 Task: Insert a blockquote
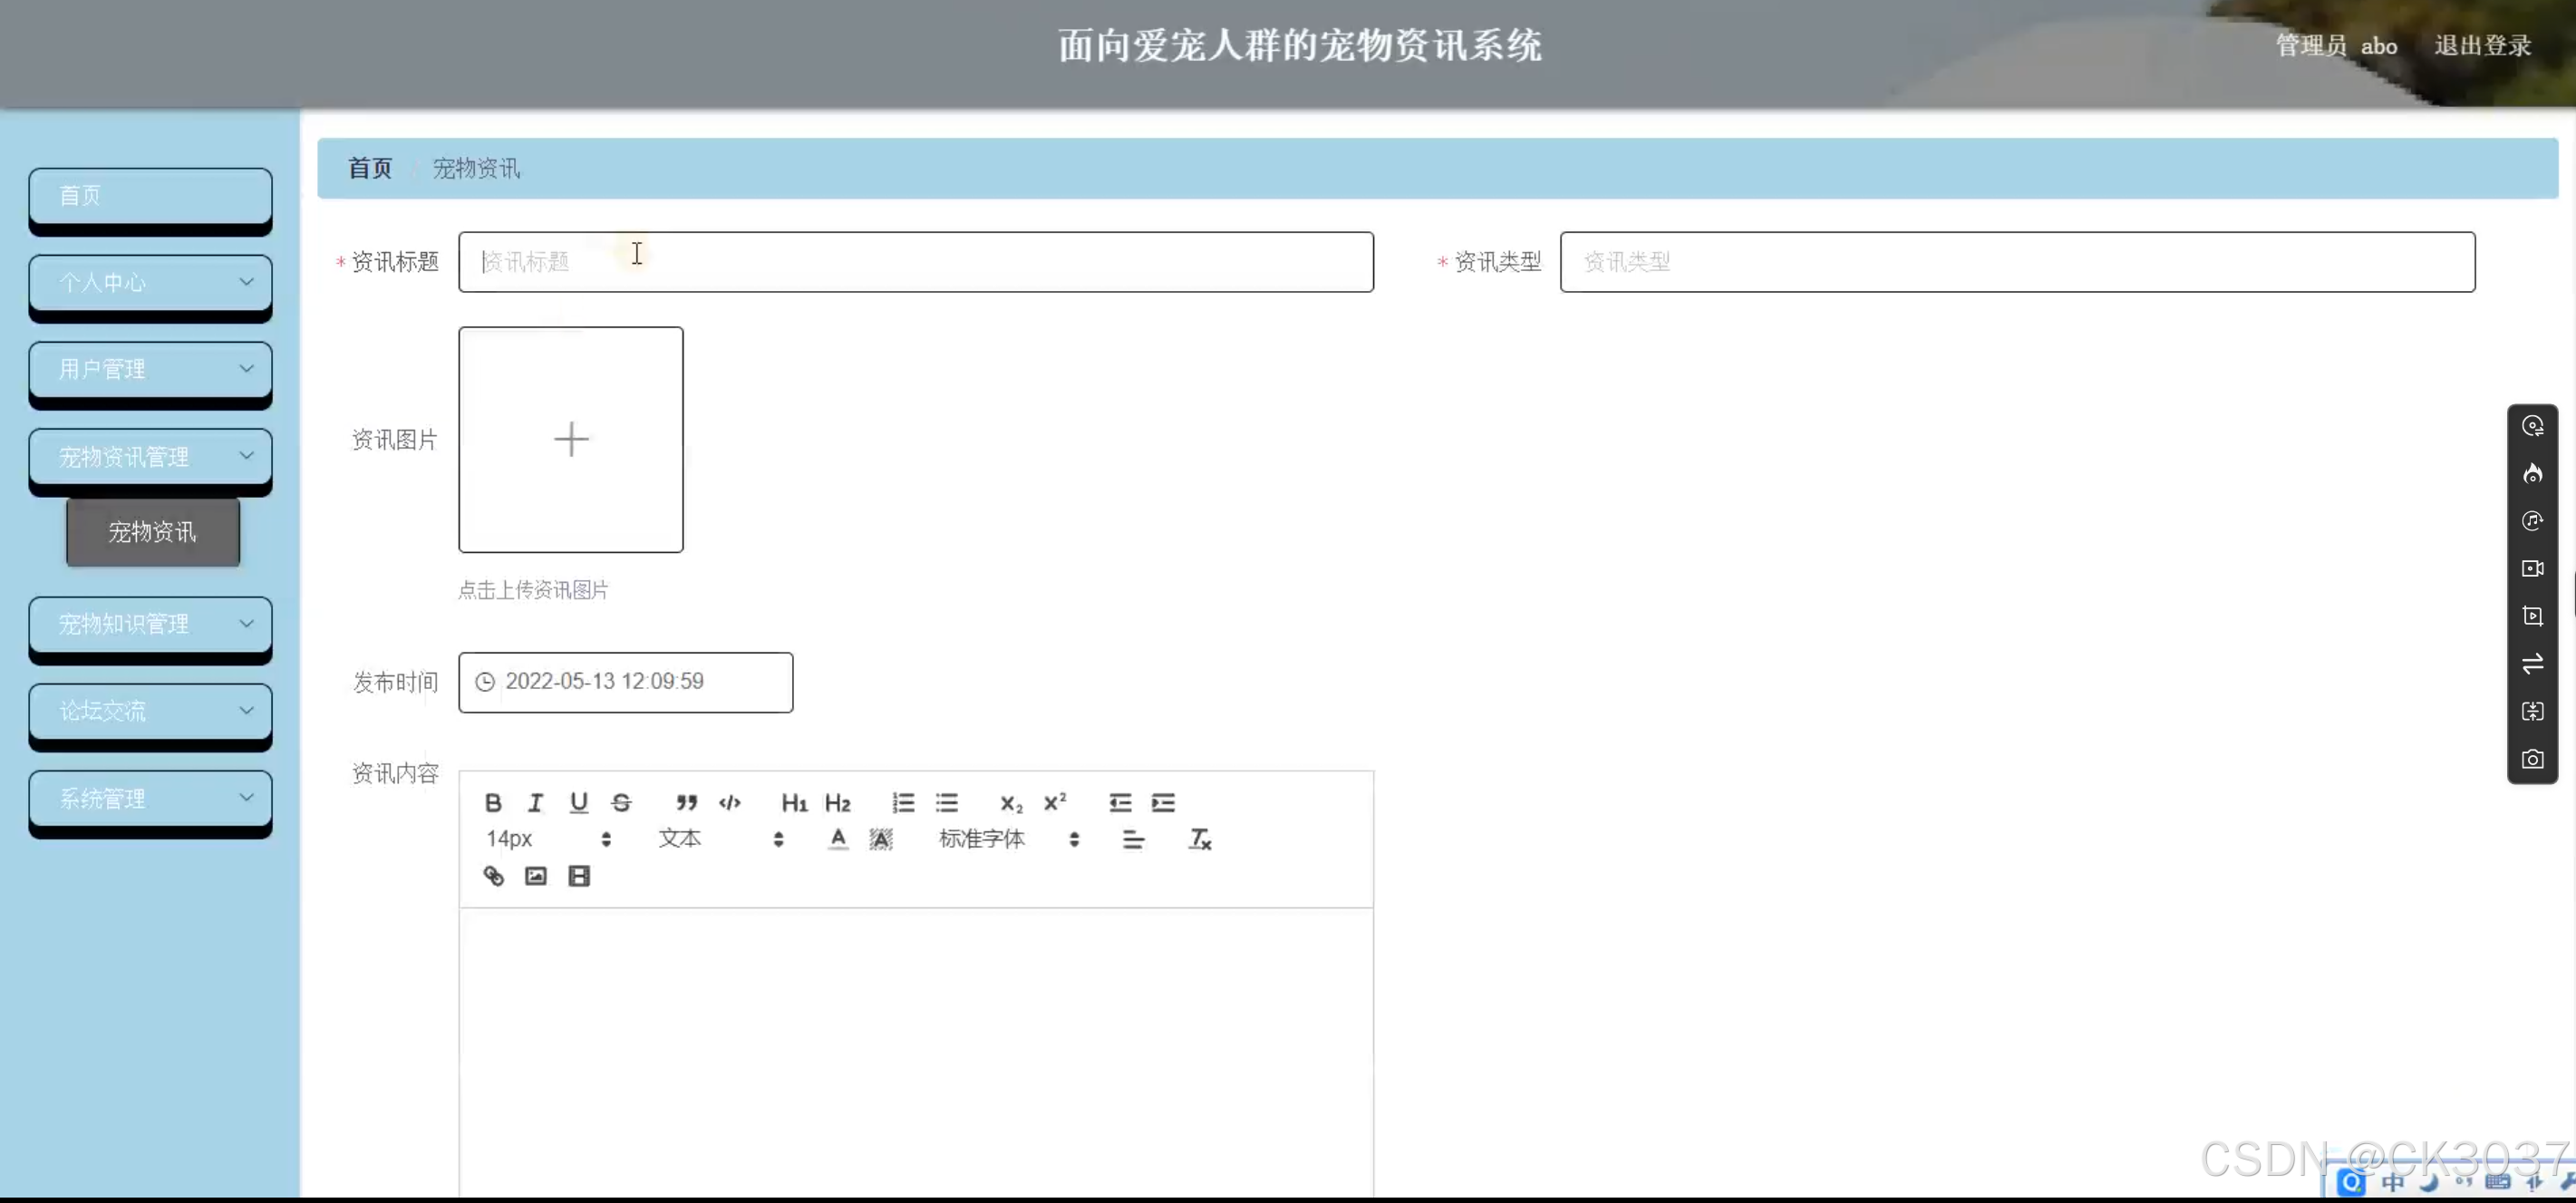click(685, 802)
